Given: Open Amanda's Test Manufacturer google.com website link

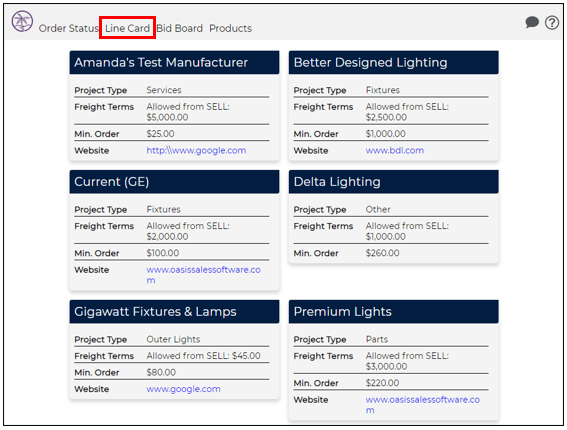Looking at the screenshot, I should coord(196,150).
